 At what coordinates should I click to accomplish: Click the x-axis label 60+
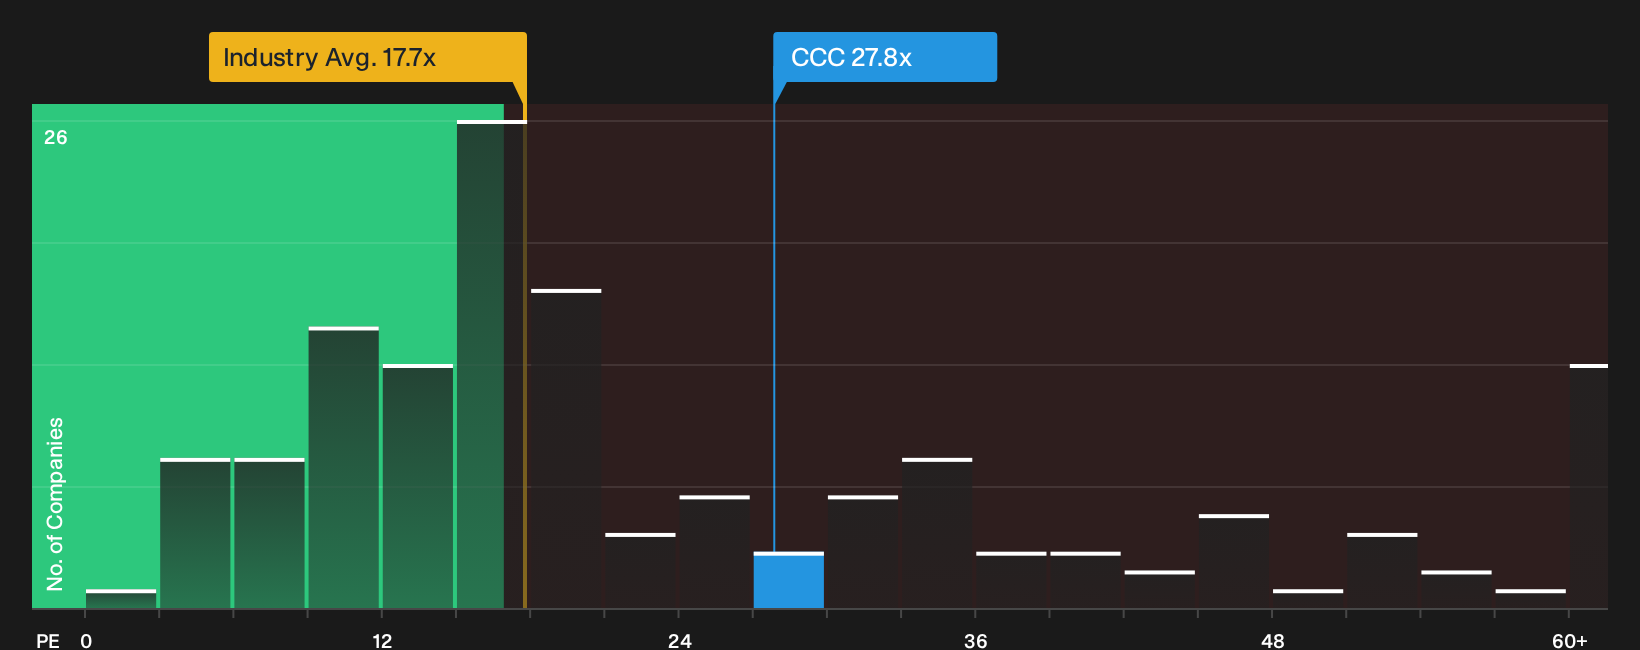pyautogui.click(x=1569, y=640)
